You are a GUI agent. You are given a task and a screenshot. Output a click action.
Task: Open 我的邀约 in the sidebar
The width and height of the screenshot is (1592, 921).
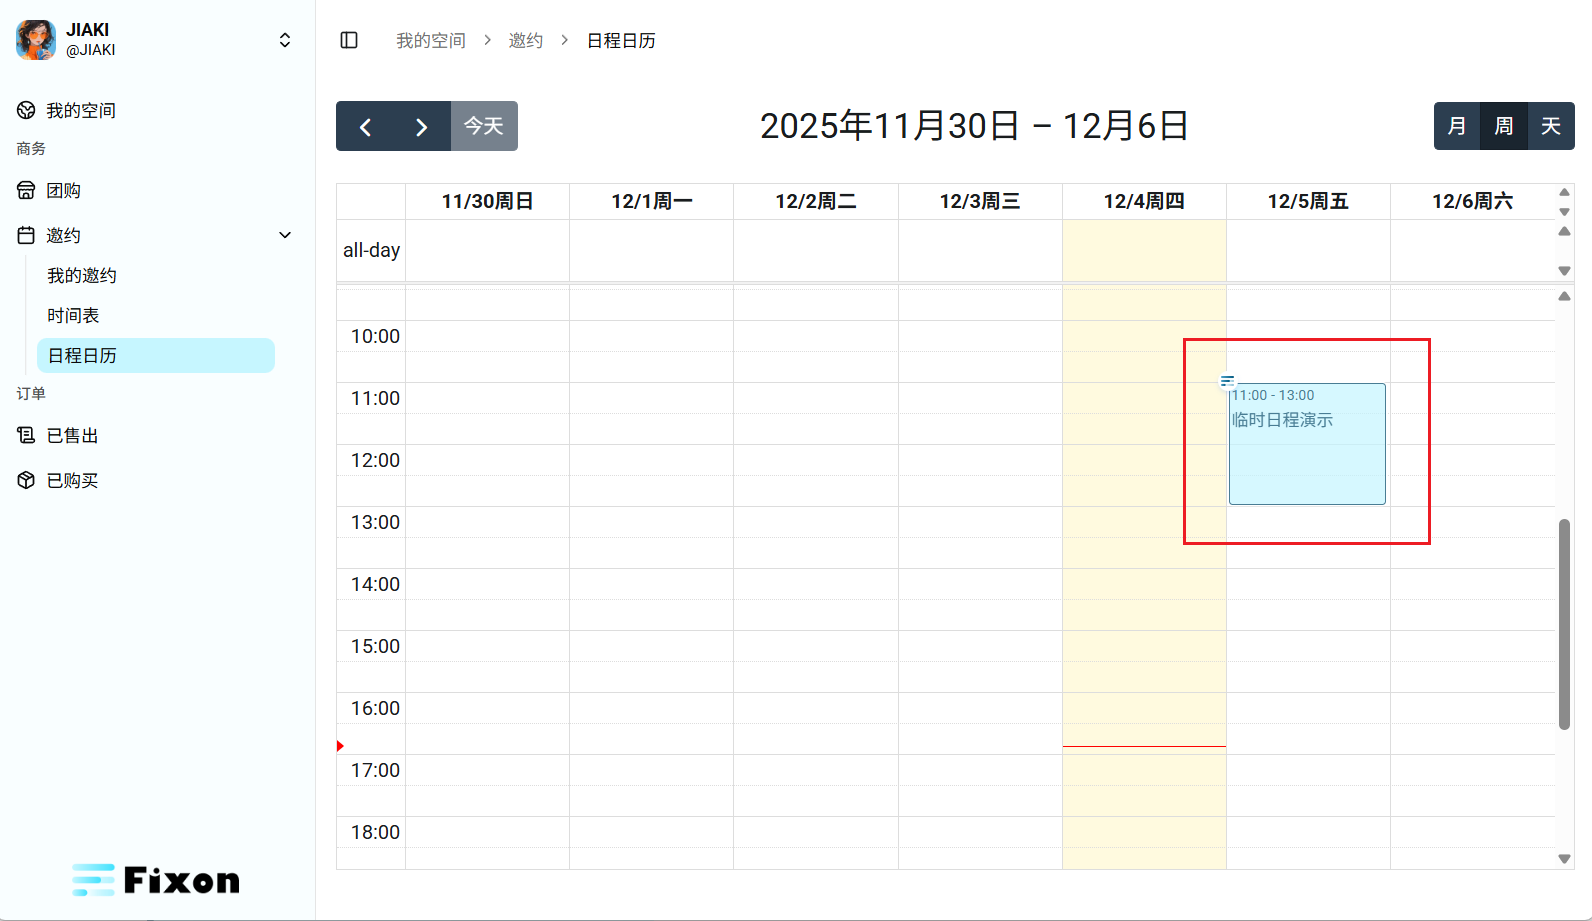coord(82,275)
